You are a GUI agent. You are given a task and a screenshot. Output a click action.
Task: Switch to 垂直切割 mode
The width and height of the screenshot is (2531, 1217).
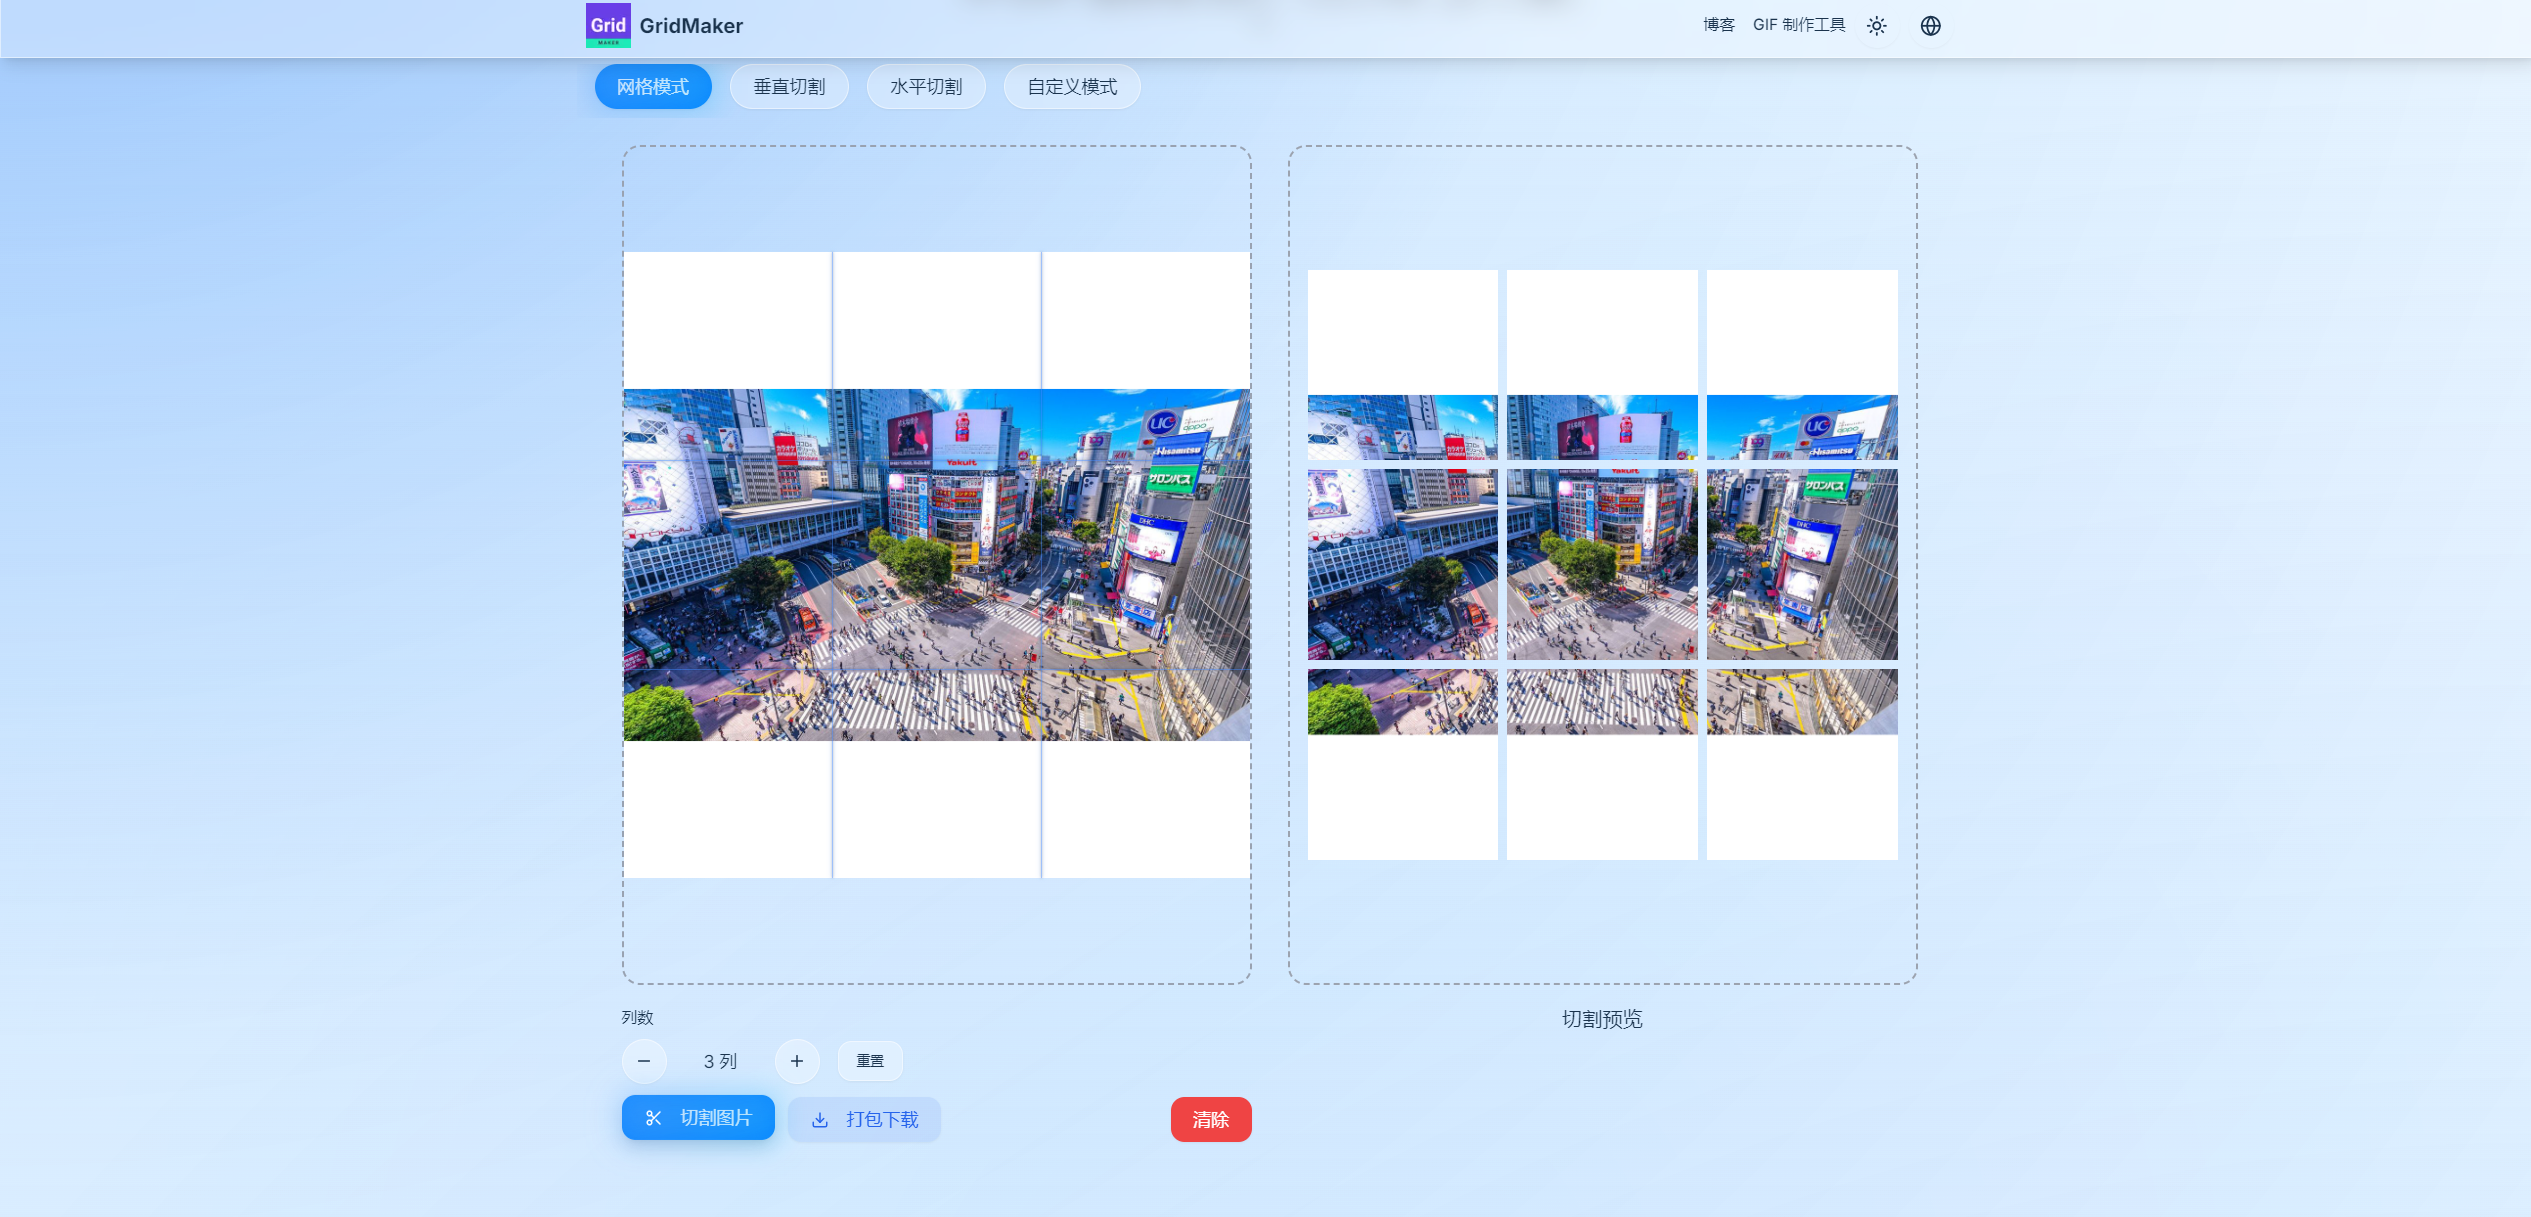(x=789, y=86)
